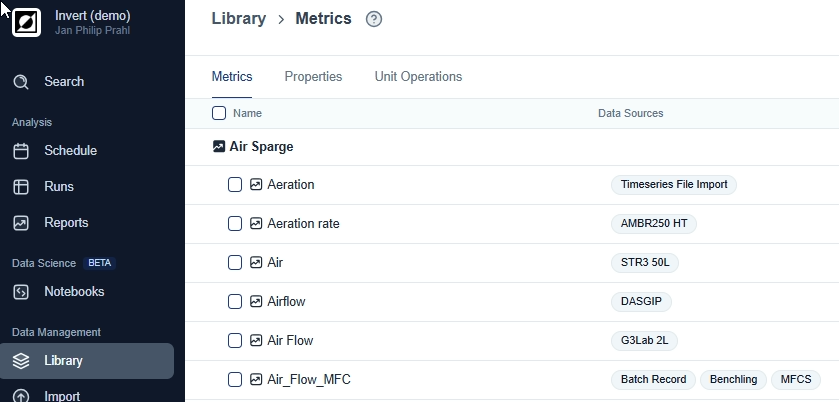Click the Notebooks icon in sidebar
Screen dimensions: 839x402
[21, 292]
